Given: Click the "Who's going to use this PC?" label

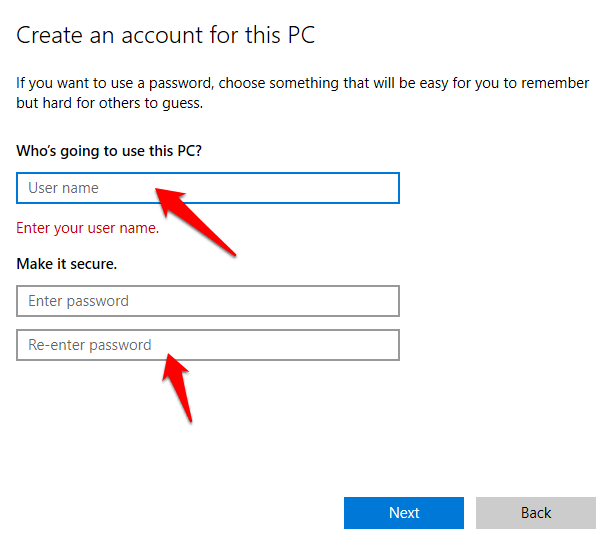Looking at the screenshot, I should click(116, 151).
